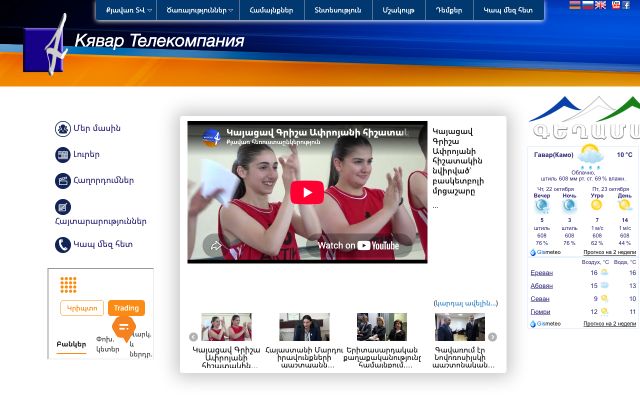Click the Гавар(Камо) weather location text

point(553,155)
